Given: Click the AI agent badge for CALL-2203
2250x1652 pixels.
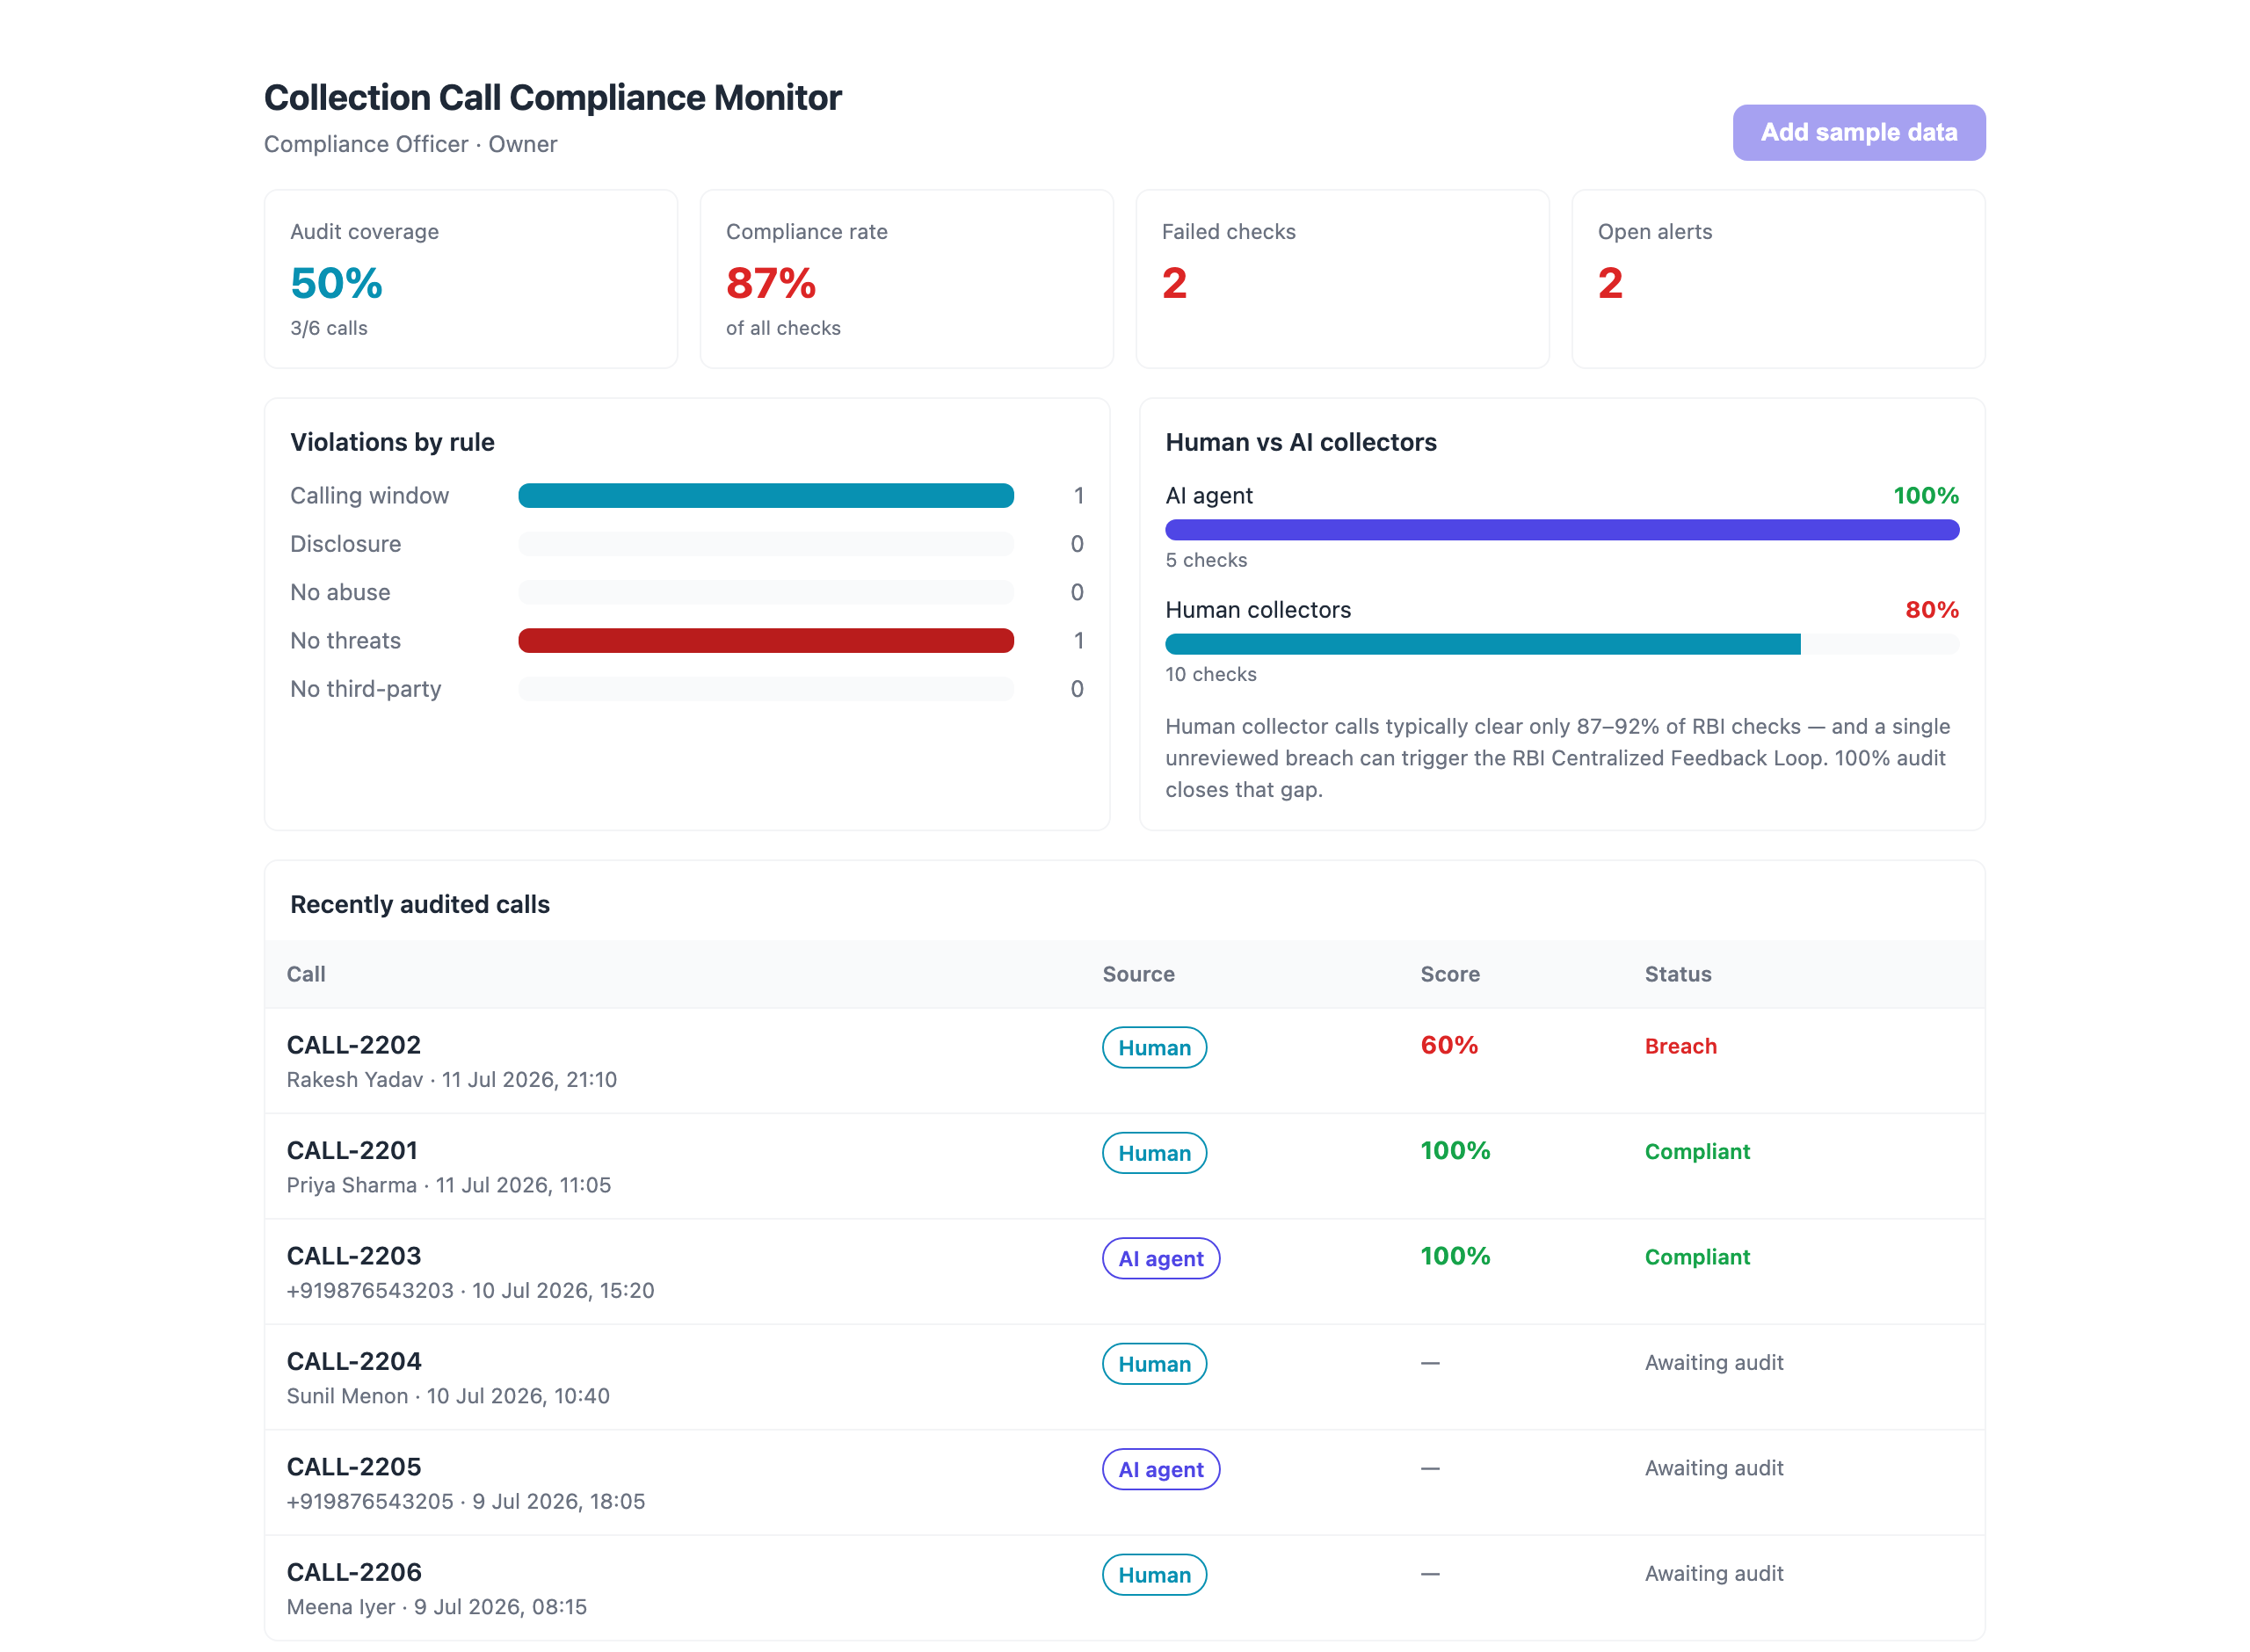Looking at the screenshot, I should (x=1160, y=1258).
